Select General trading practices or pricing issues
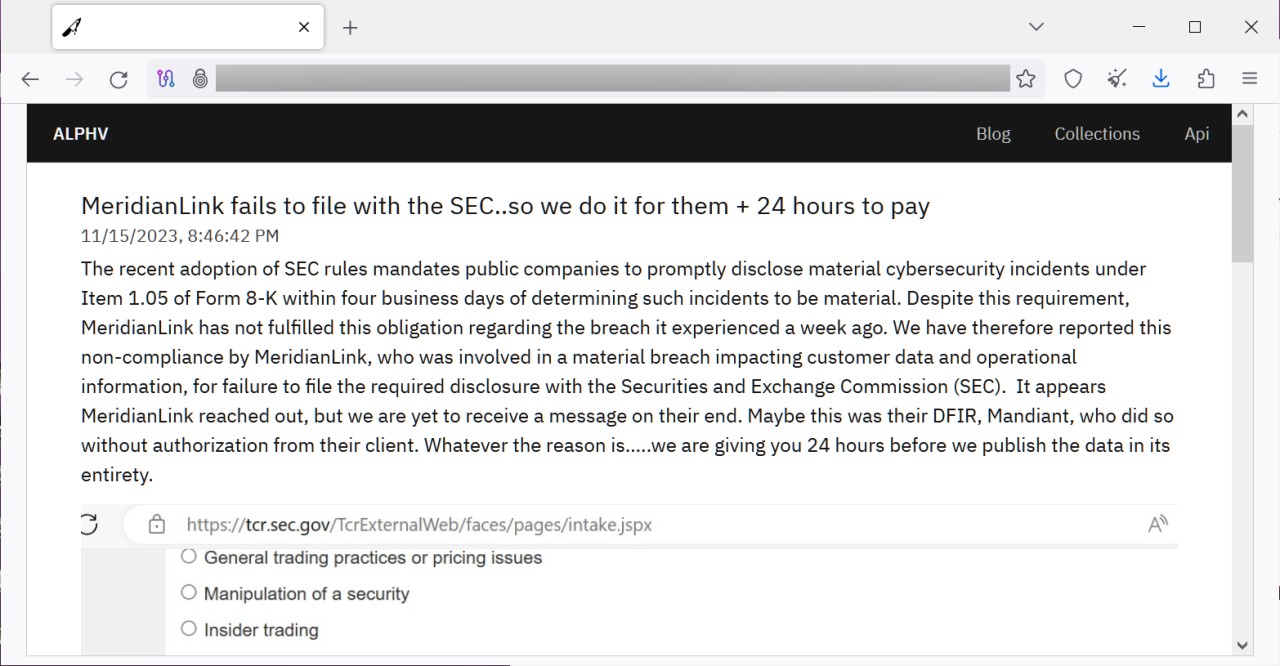This screenshot has width=1280, height=666. [x=189, y=556]
